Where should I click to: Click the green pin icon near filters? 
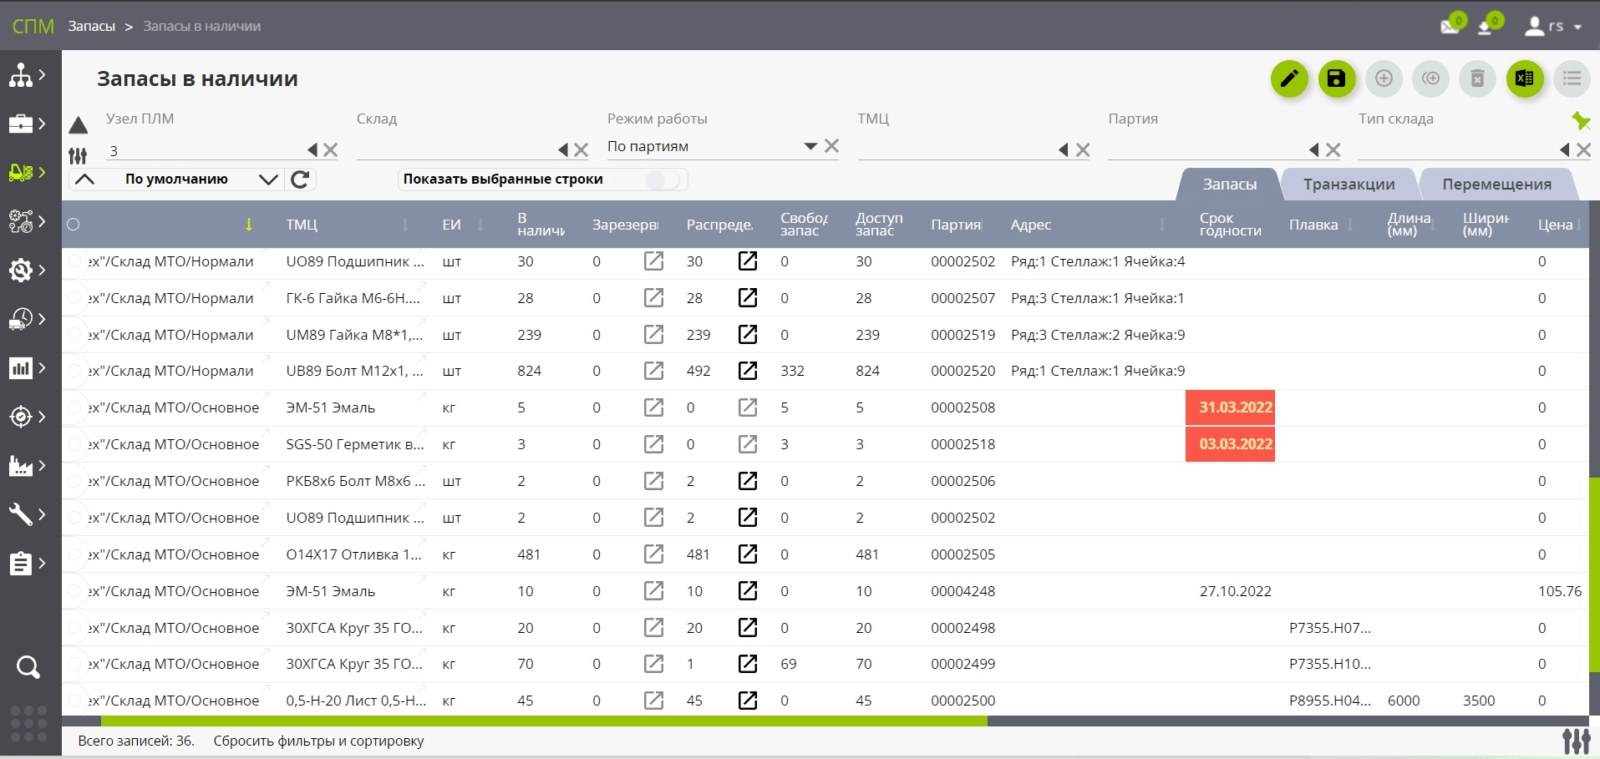[x=1581, y=121]
